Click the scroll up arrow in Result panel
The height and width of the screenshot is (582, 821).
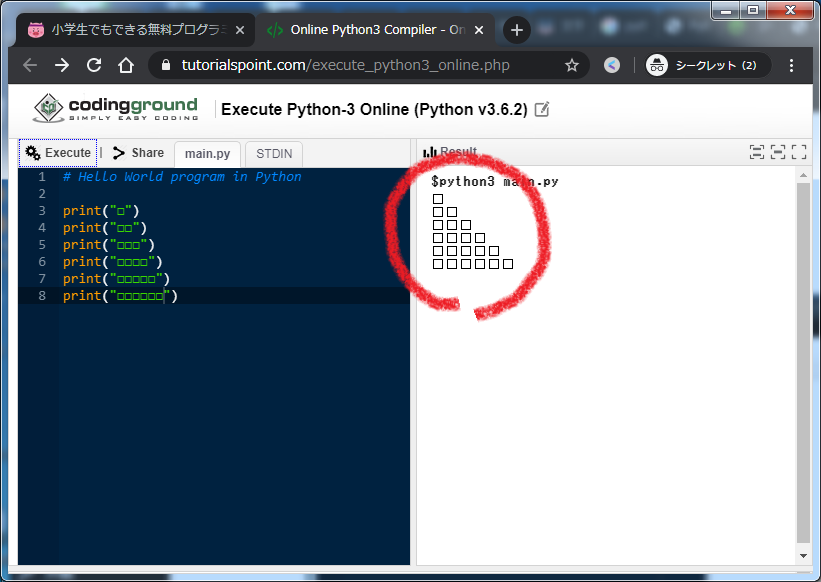click(x=803, y=175)
